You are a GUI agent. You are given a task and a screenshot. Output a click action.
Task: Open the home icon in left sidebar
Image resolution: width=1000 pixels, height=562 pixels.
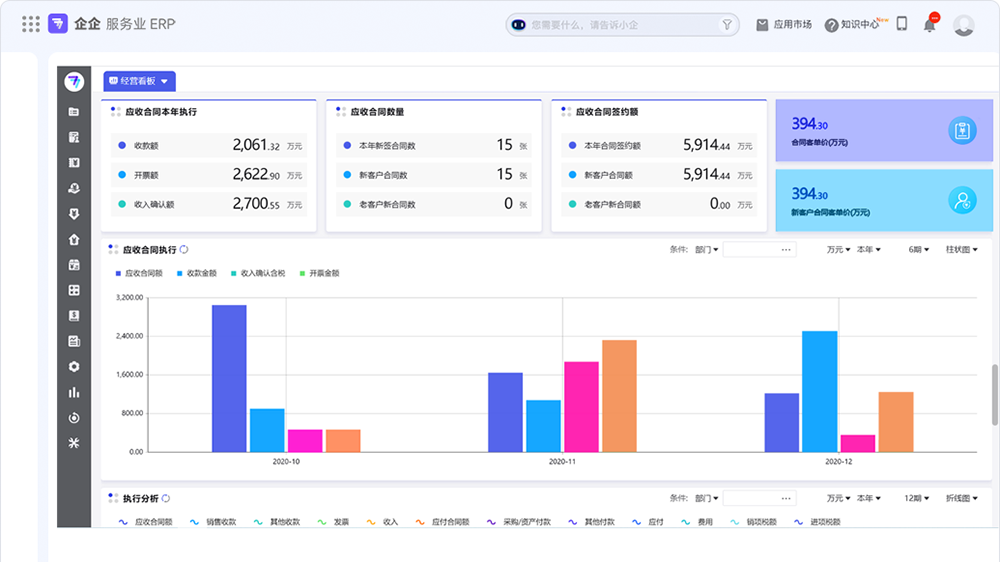[74, 239]
